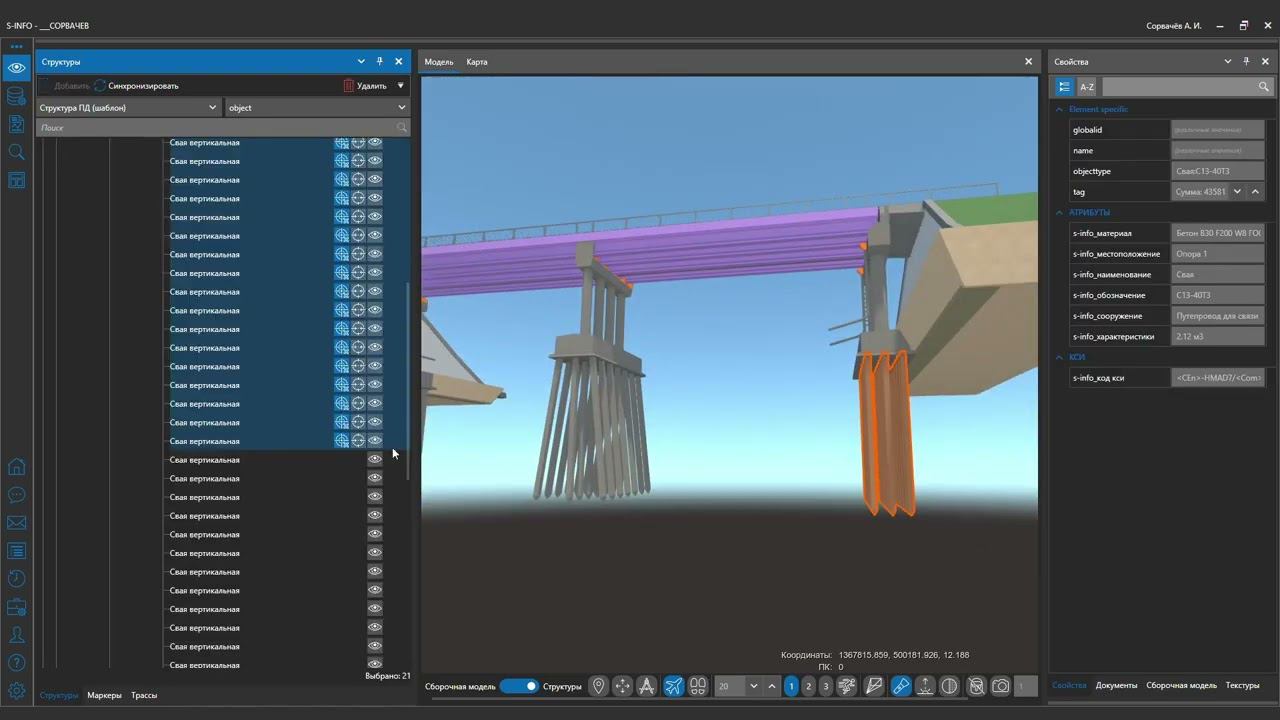
Task: Select the compass measuring tool
Action: tap(647, 686)
